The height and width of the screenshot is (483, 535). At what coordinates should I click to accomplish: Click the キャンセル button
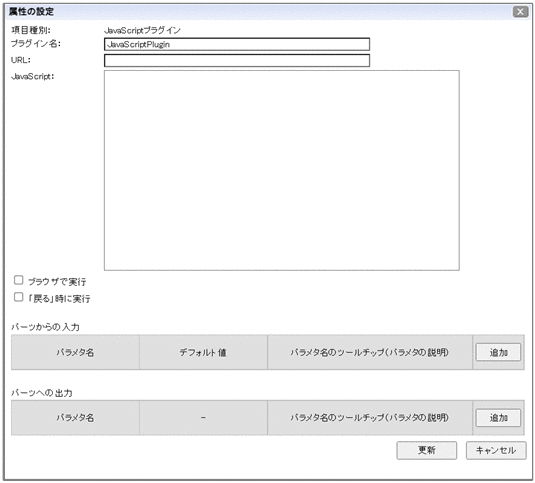[x=496, y=450]
